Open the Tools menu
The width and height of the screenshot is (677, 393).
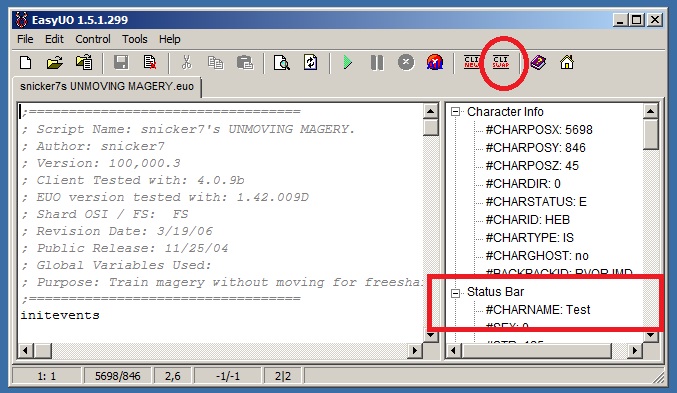coord(135,39)
